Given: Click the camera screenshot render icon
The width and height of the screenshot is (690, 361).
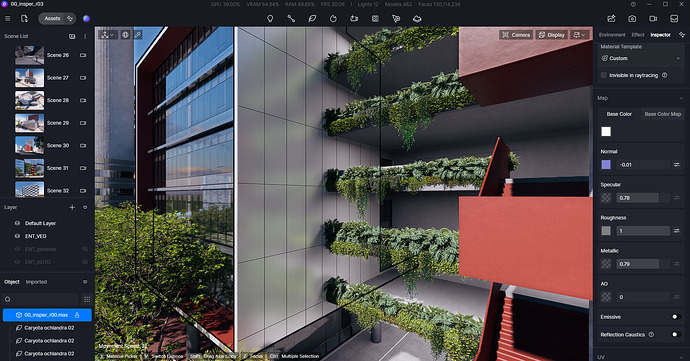Looking at the screenshot, I should coord(632,18).
